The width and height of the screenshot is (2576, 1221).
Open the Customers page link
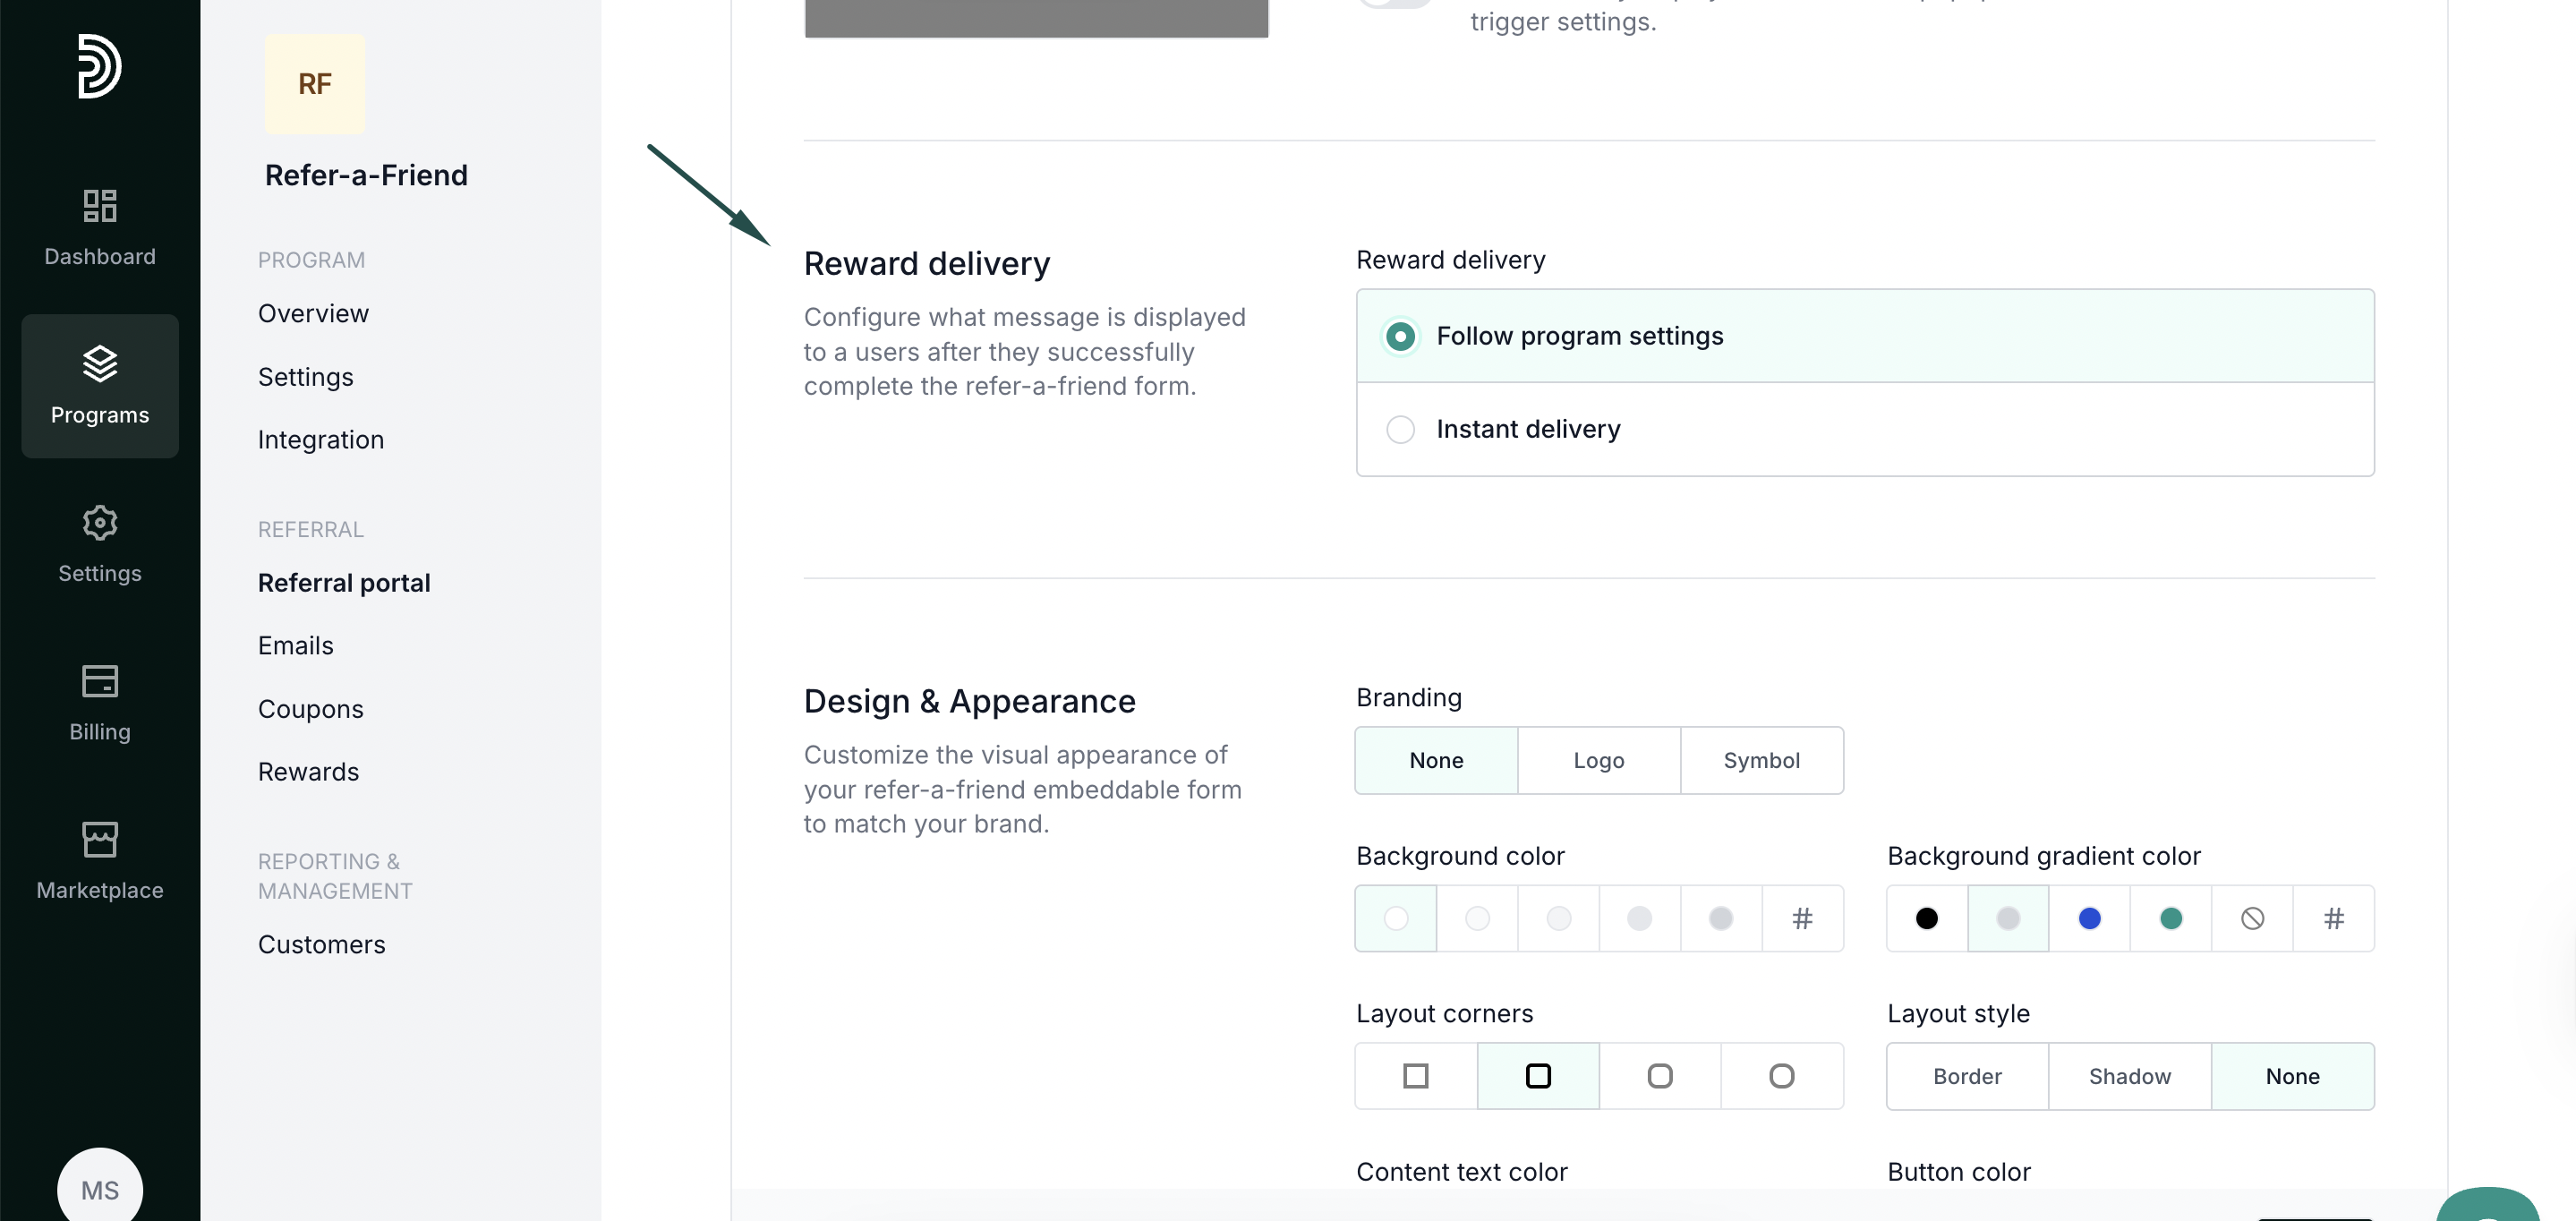[321, 944]
